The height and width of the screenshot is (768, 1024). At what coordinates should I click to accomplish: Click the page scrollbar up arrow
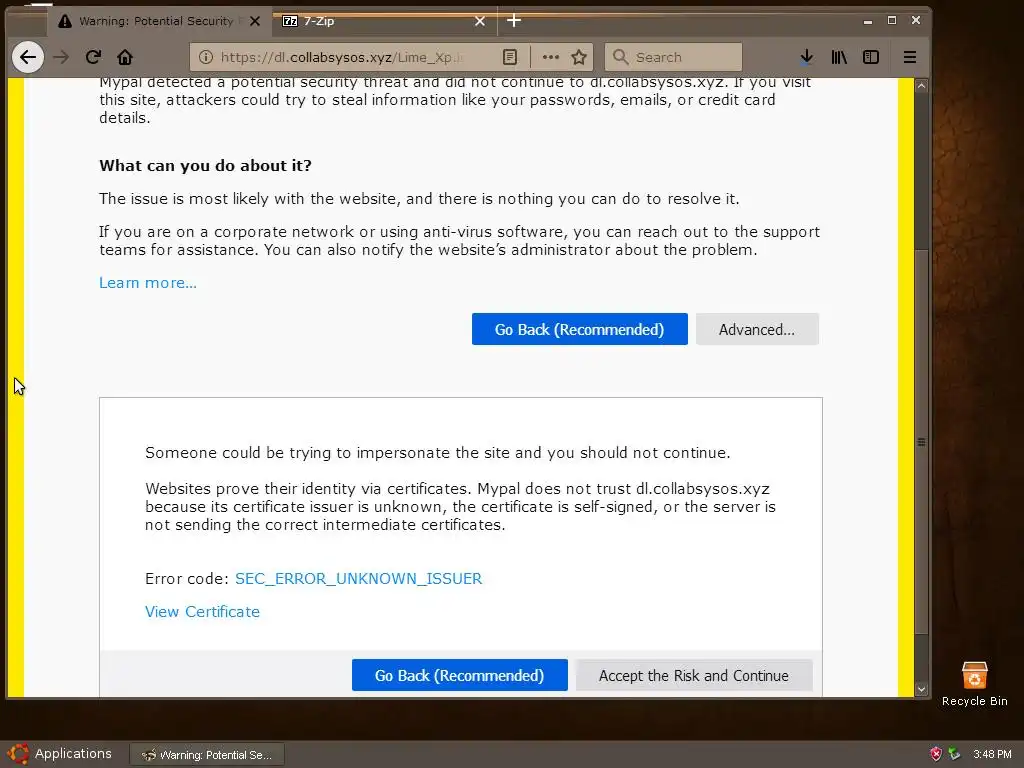921,86
